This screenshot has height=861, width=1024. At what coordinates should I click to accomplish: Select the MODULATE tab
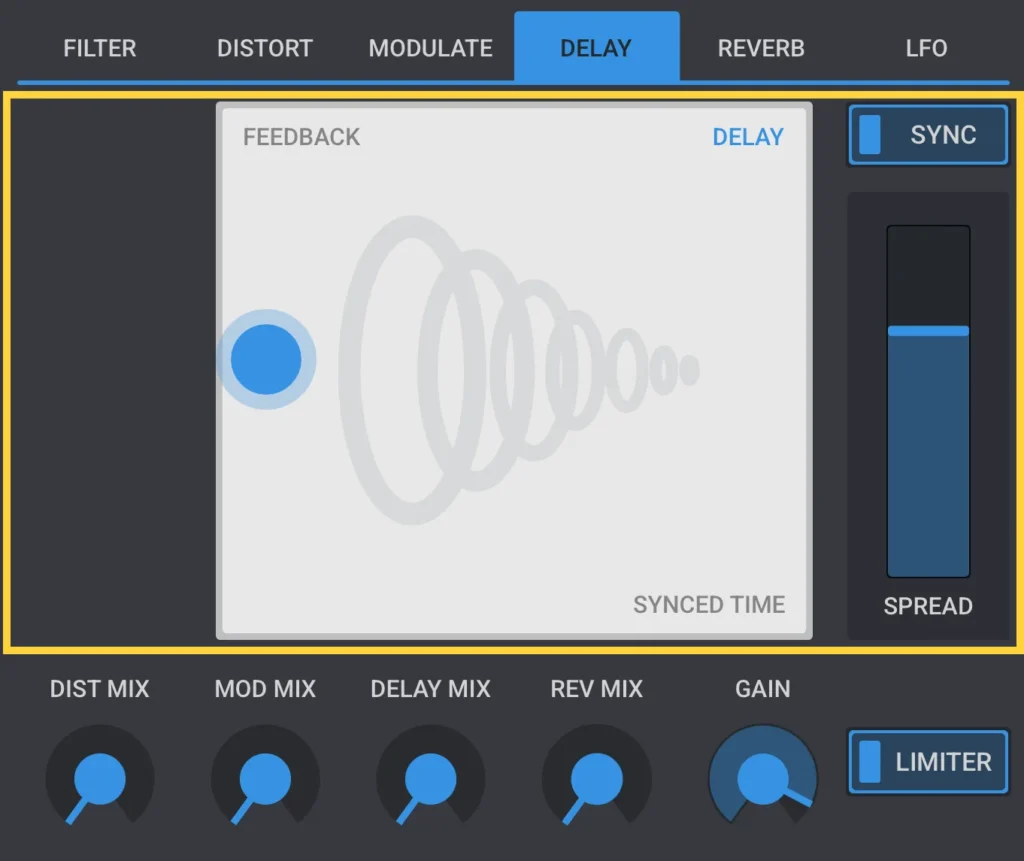click(430, 48)
